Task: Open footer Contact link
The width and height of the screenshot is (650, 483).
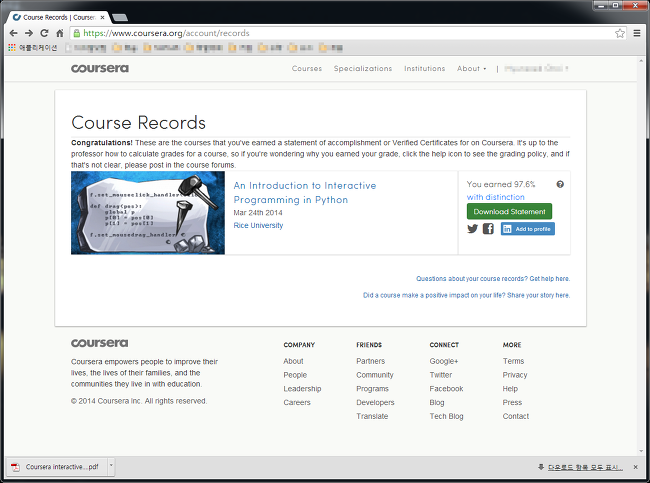Action: pyautogui.click(x=516, y=416)
